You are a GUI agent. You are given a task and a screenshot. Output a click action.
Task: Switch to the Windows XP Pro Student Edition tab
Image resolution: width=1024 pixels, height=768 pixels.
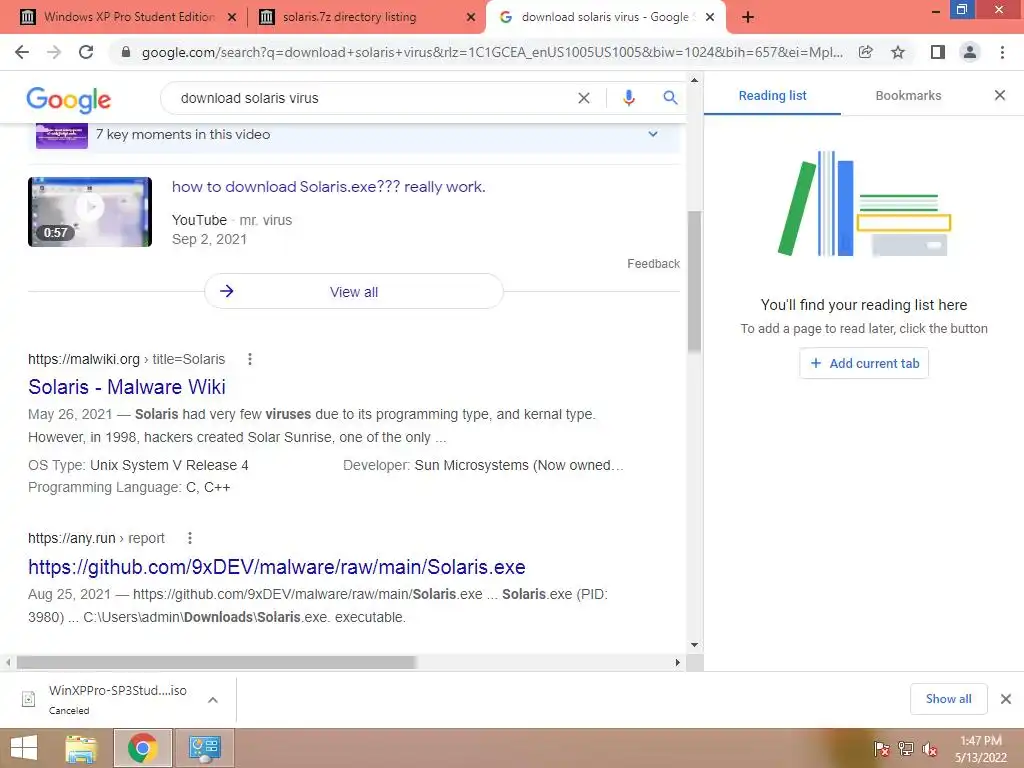pos(129,17)
